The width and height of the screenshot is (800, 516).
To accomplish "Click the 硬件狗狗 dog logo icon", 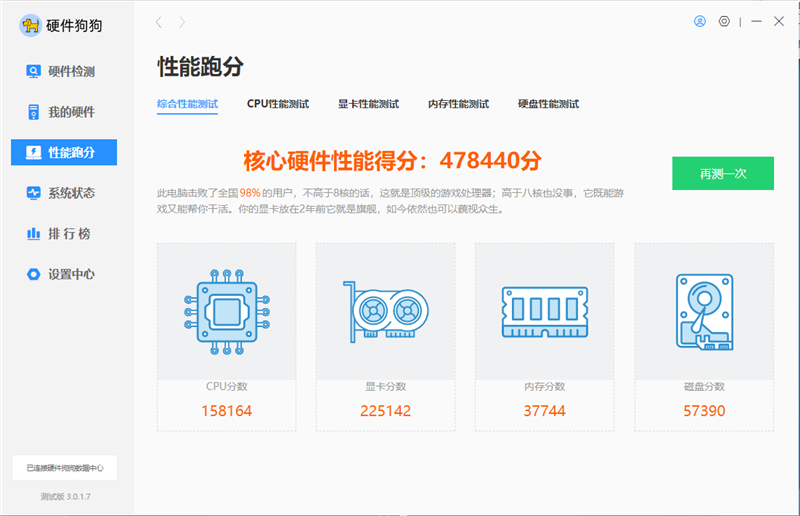I will click(30, 26).
